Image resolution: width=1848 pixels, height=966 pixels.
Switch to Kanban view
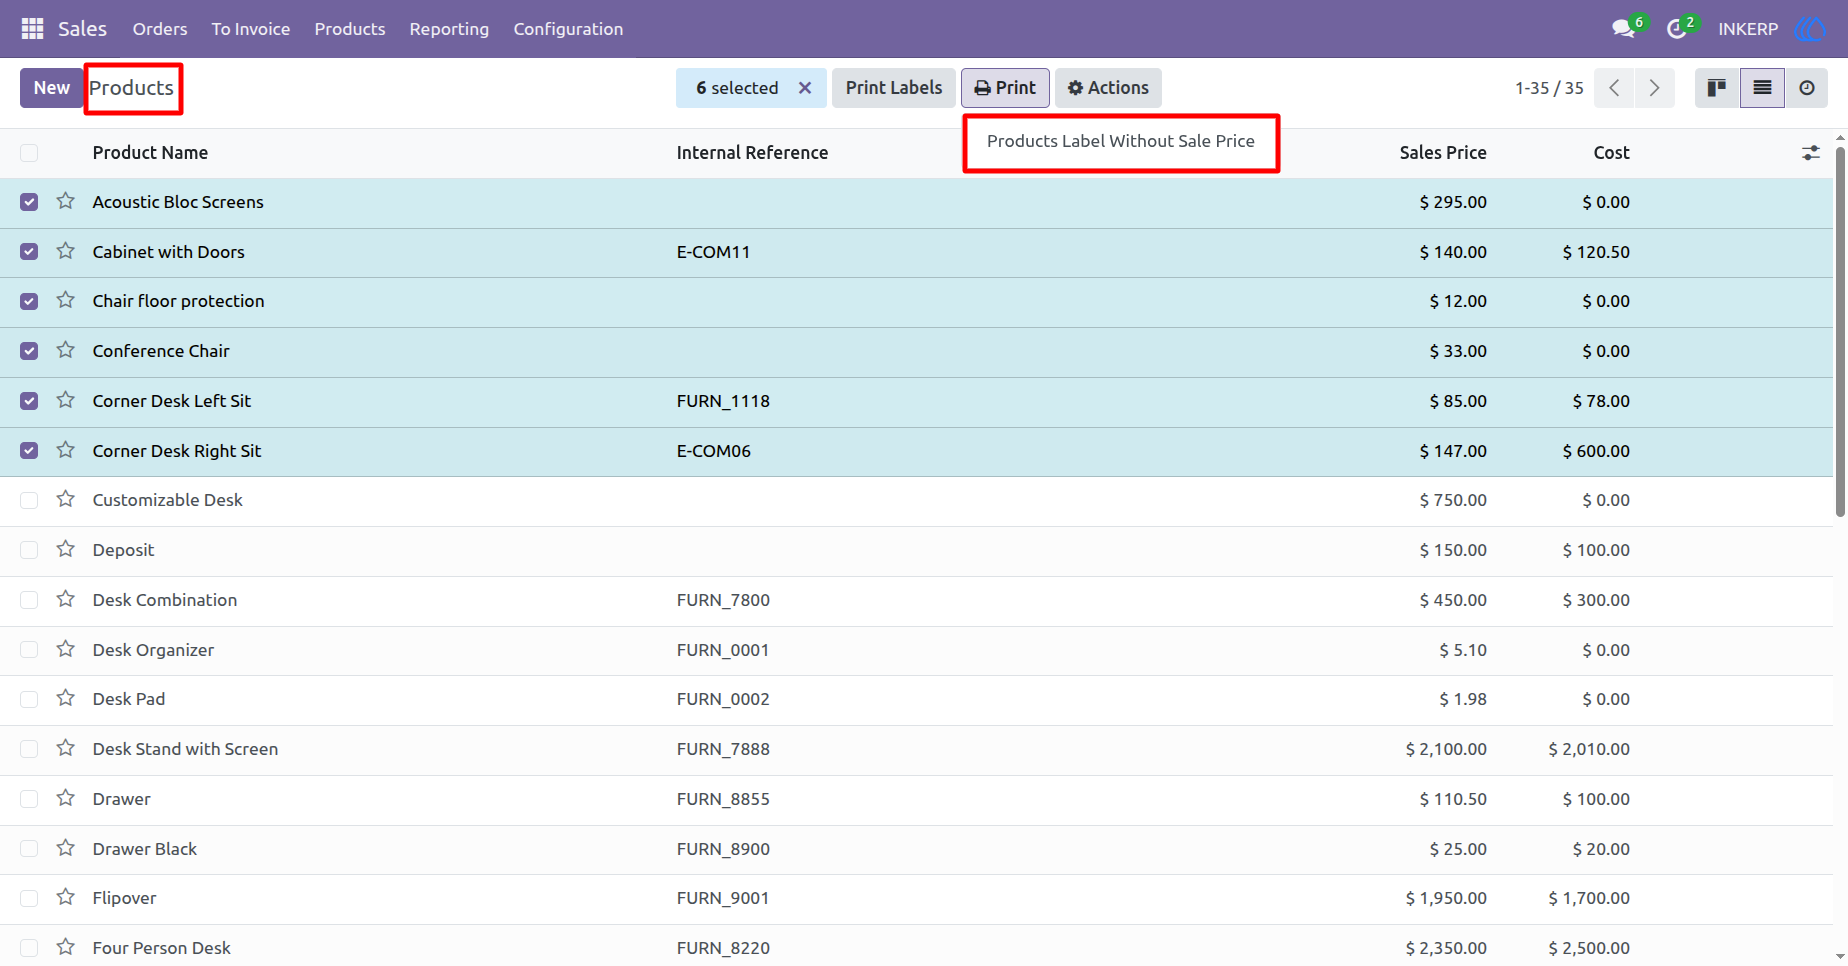(1717, 88)
